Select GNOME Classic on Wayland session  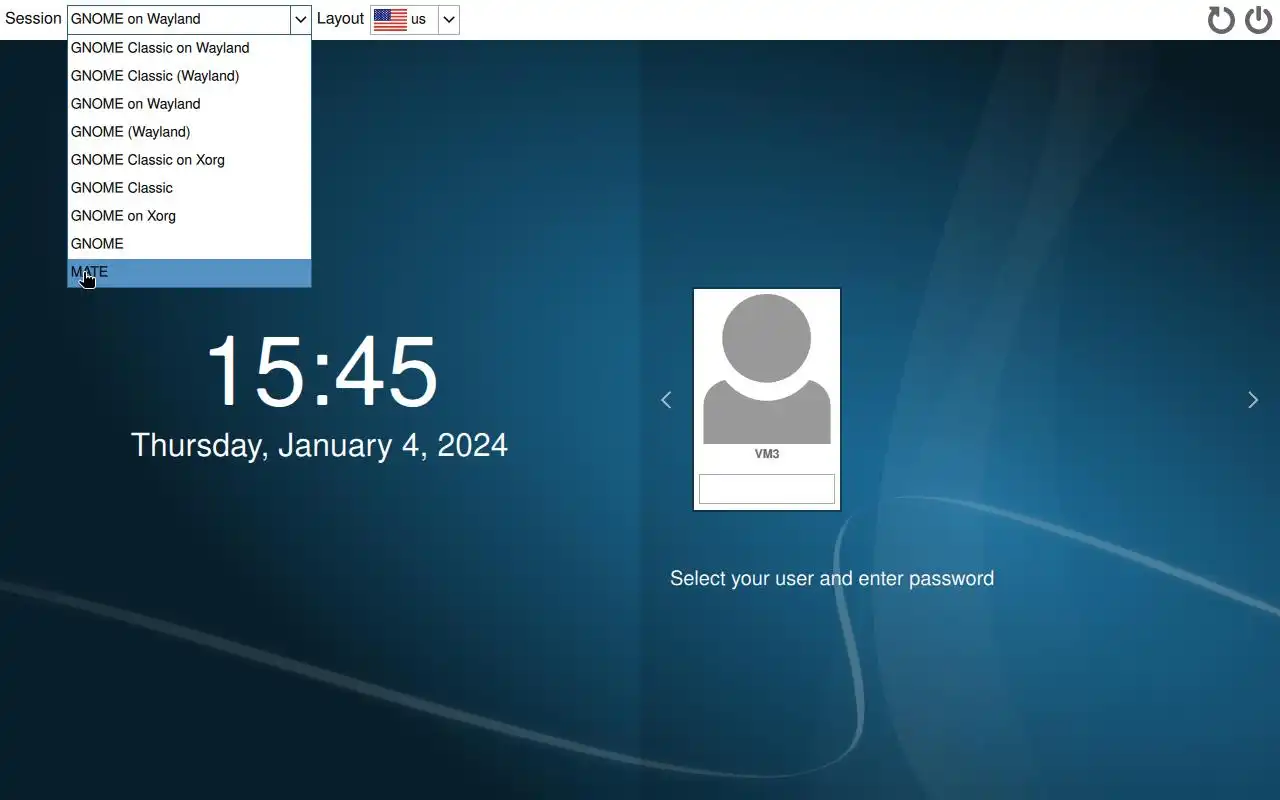point(189,48)
